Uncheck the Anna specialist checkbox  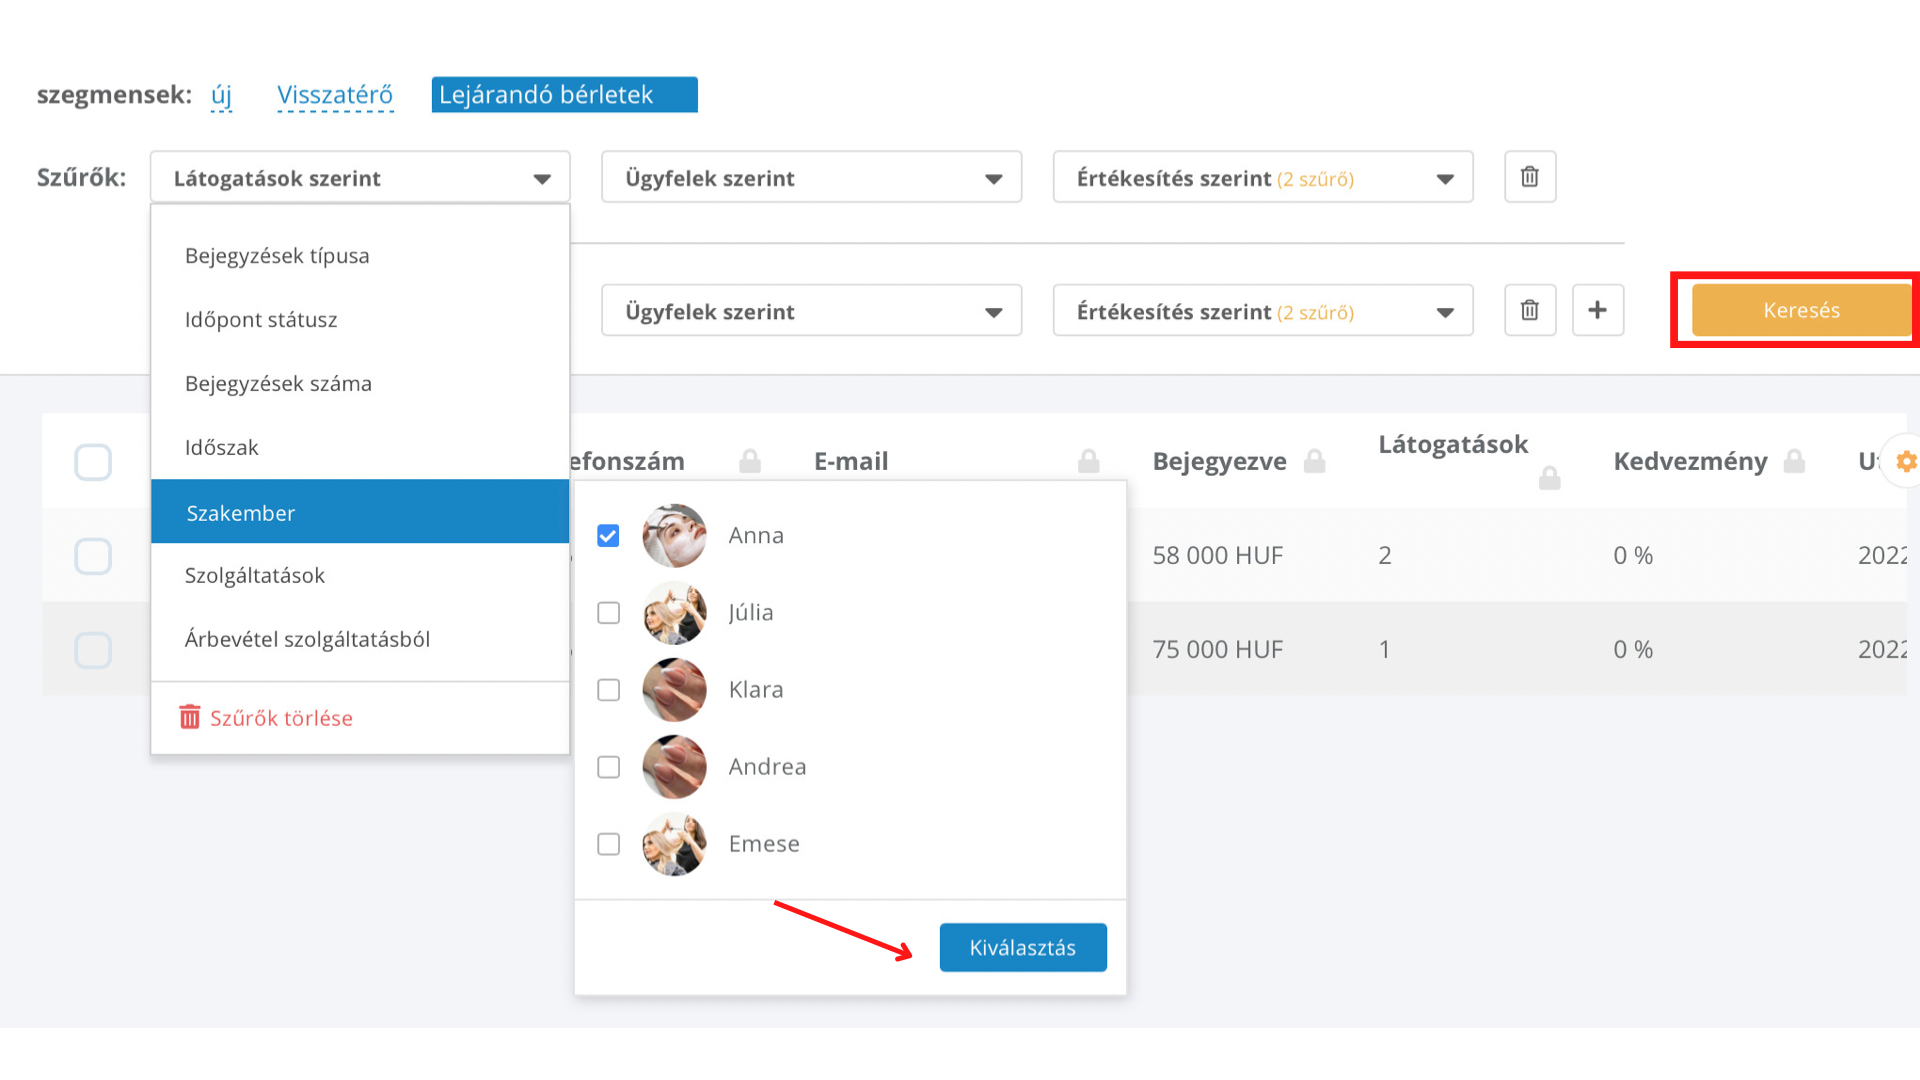tap(608, 536)
